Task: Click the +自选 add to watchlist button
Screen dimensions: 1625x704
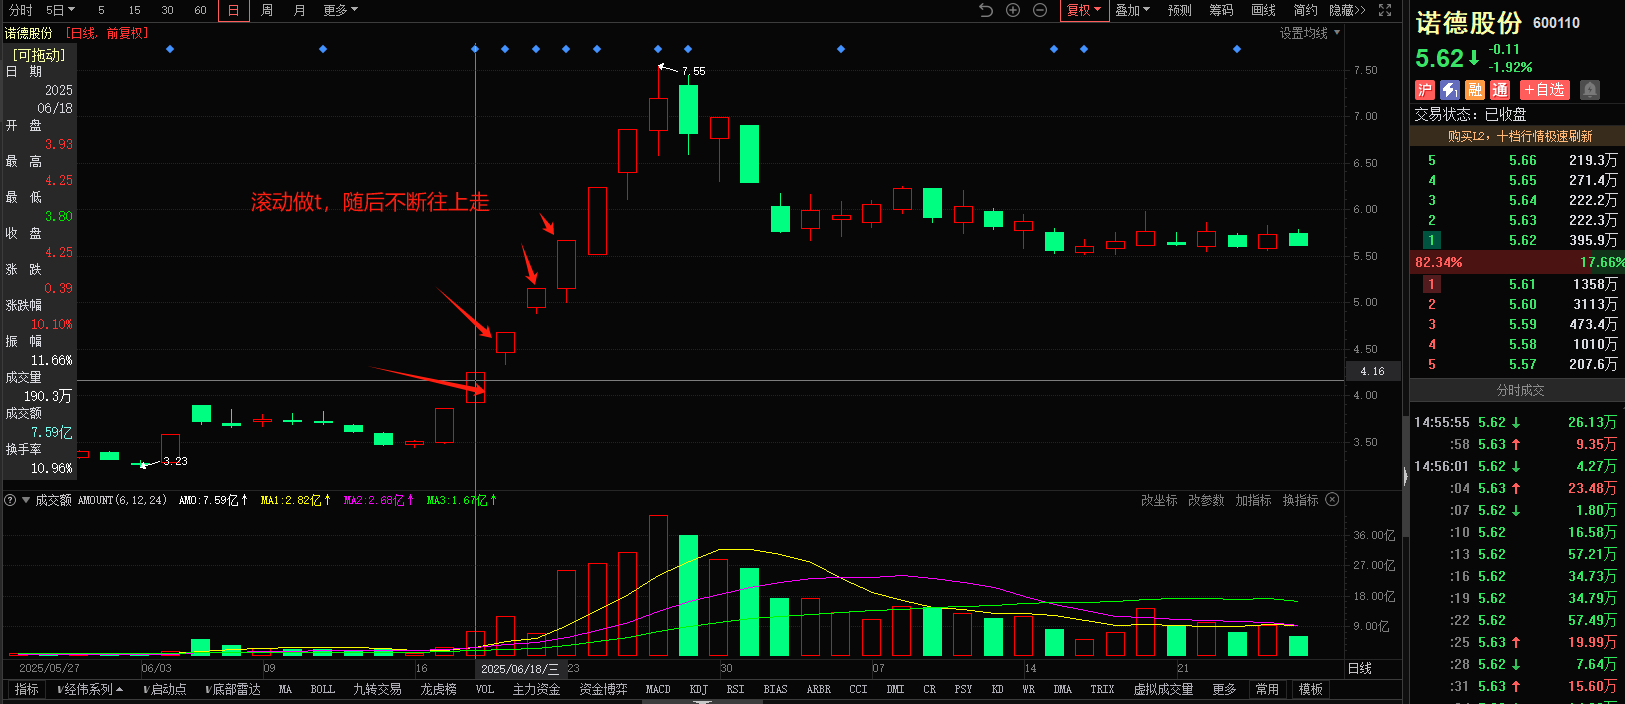Action: (x=1545, y=90)
